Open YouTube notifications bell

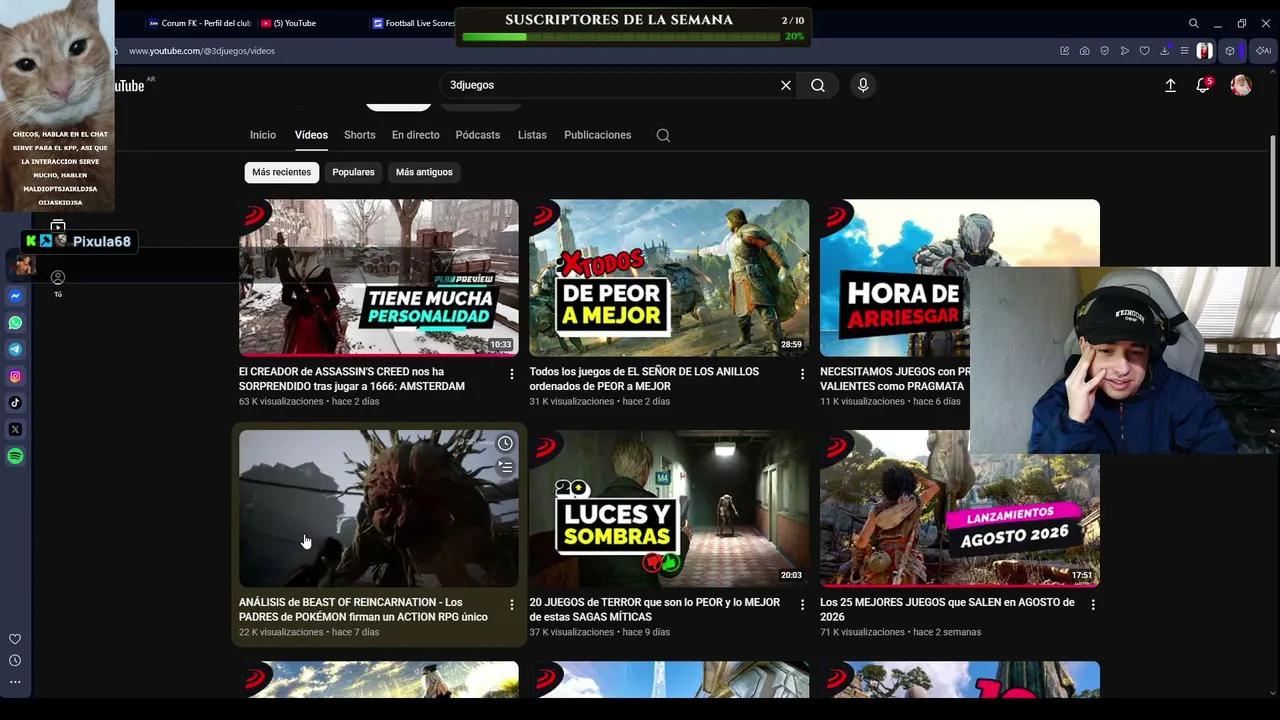[x=1203, y=86]
